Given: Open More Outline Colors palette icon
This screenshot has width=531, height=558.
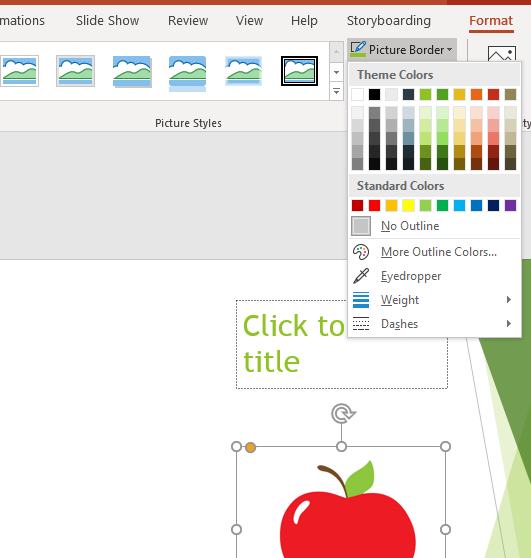Looking at the screenshot, I should click(361, 252).
